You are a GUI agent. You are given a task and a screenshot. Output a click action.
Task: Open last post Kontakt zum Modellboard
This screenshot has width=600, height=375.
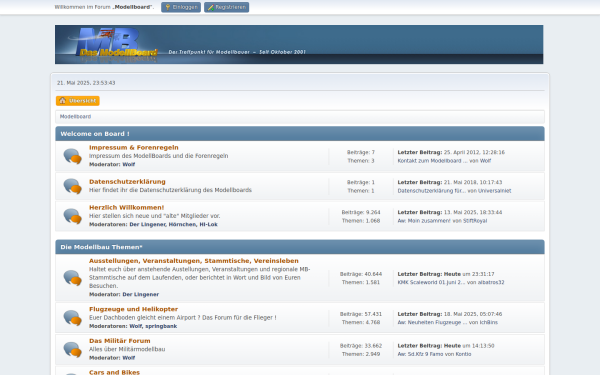click(x=432, y=161)
